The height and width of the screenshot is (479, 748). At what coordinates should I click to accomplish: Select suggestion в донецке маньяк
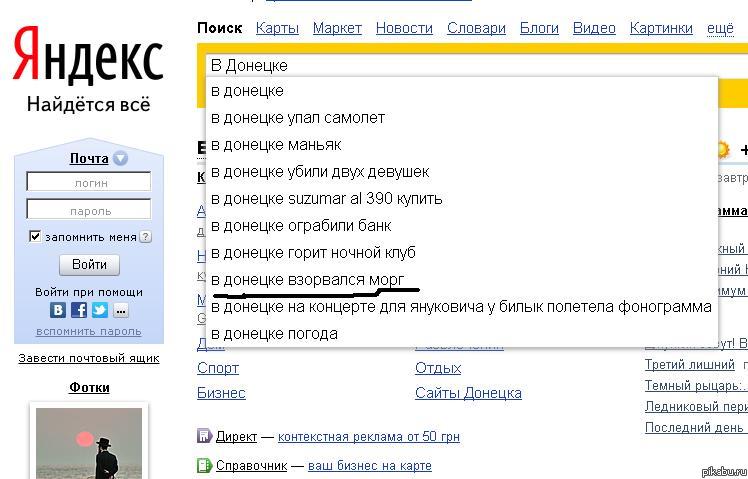[462, 145]
